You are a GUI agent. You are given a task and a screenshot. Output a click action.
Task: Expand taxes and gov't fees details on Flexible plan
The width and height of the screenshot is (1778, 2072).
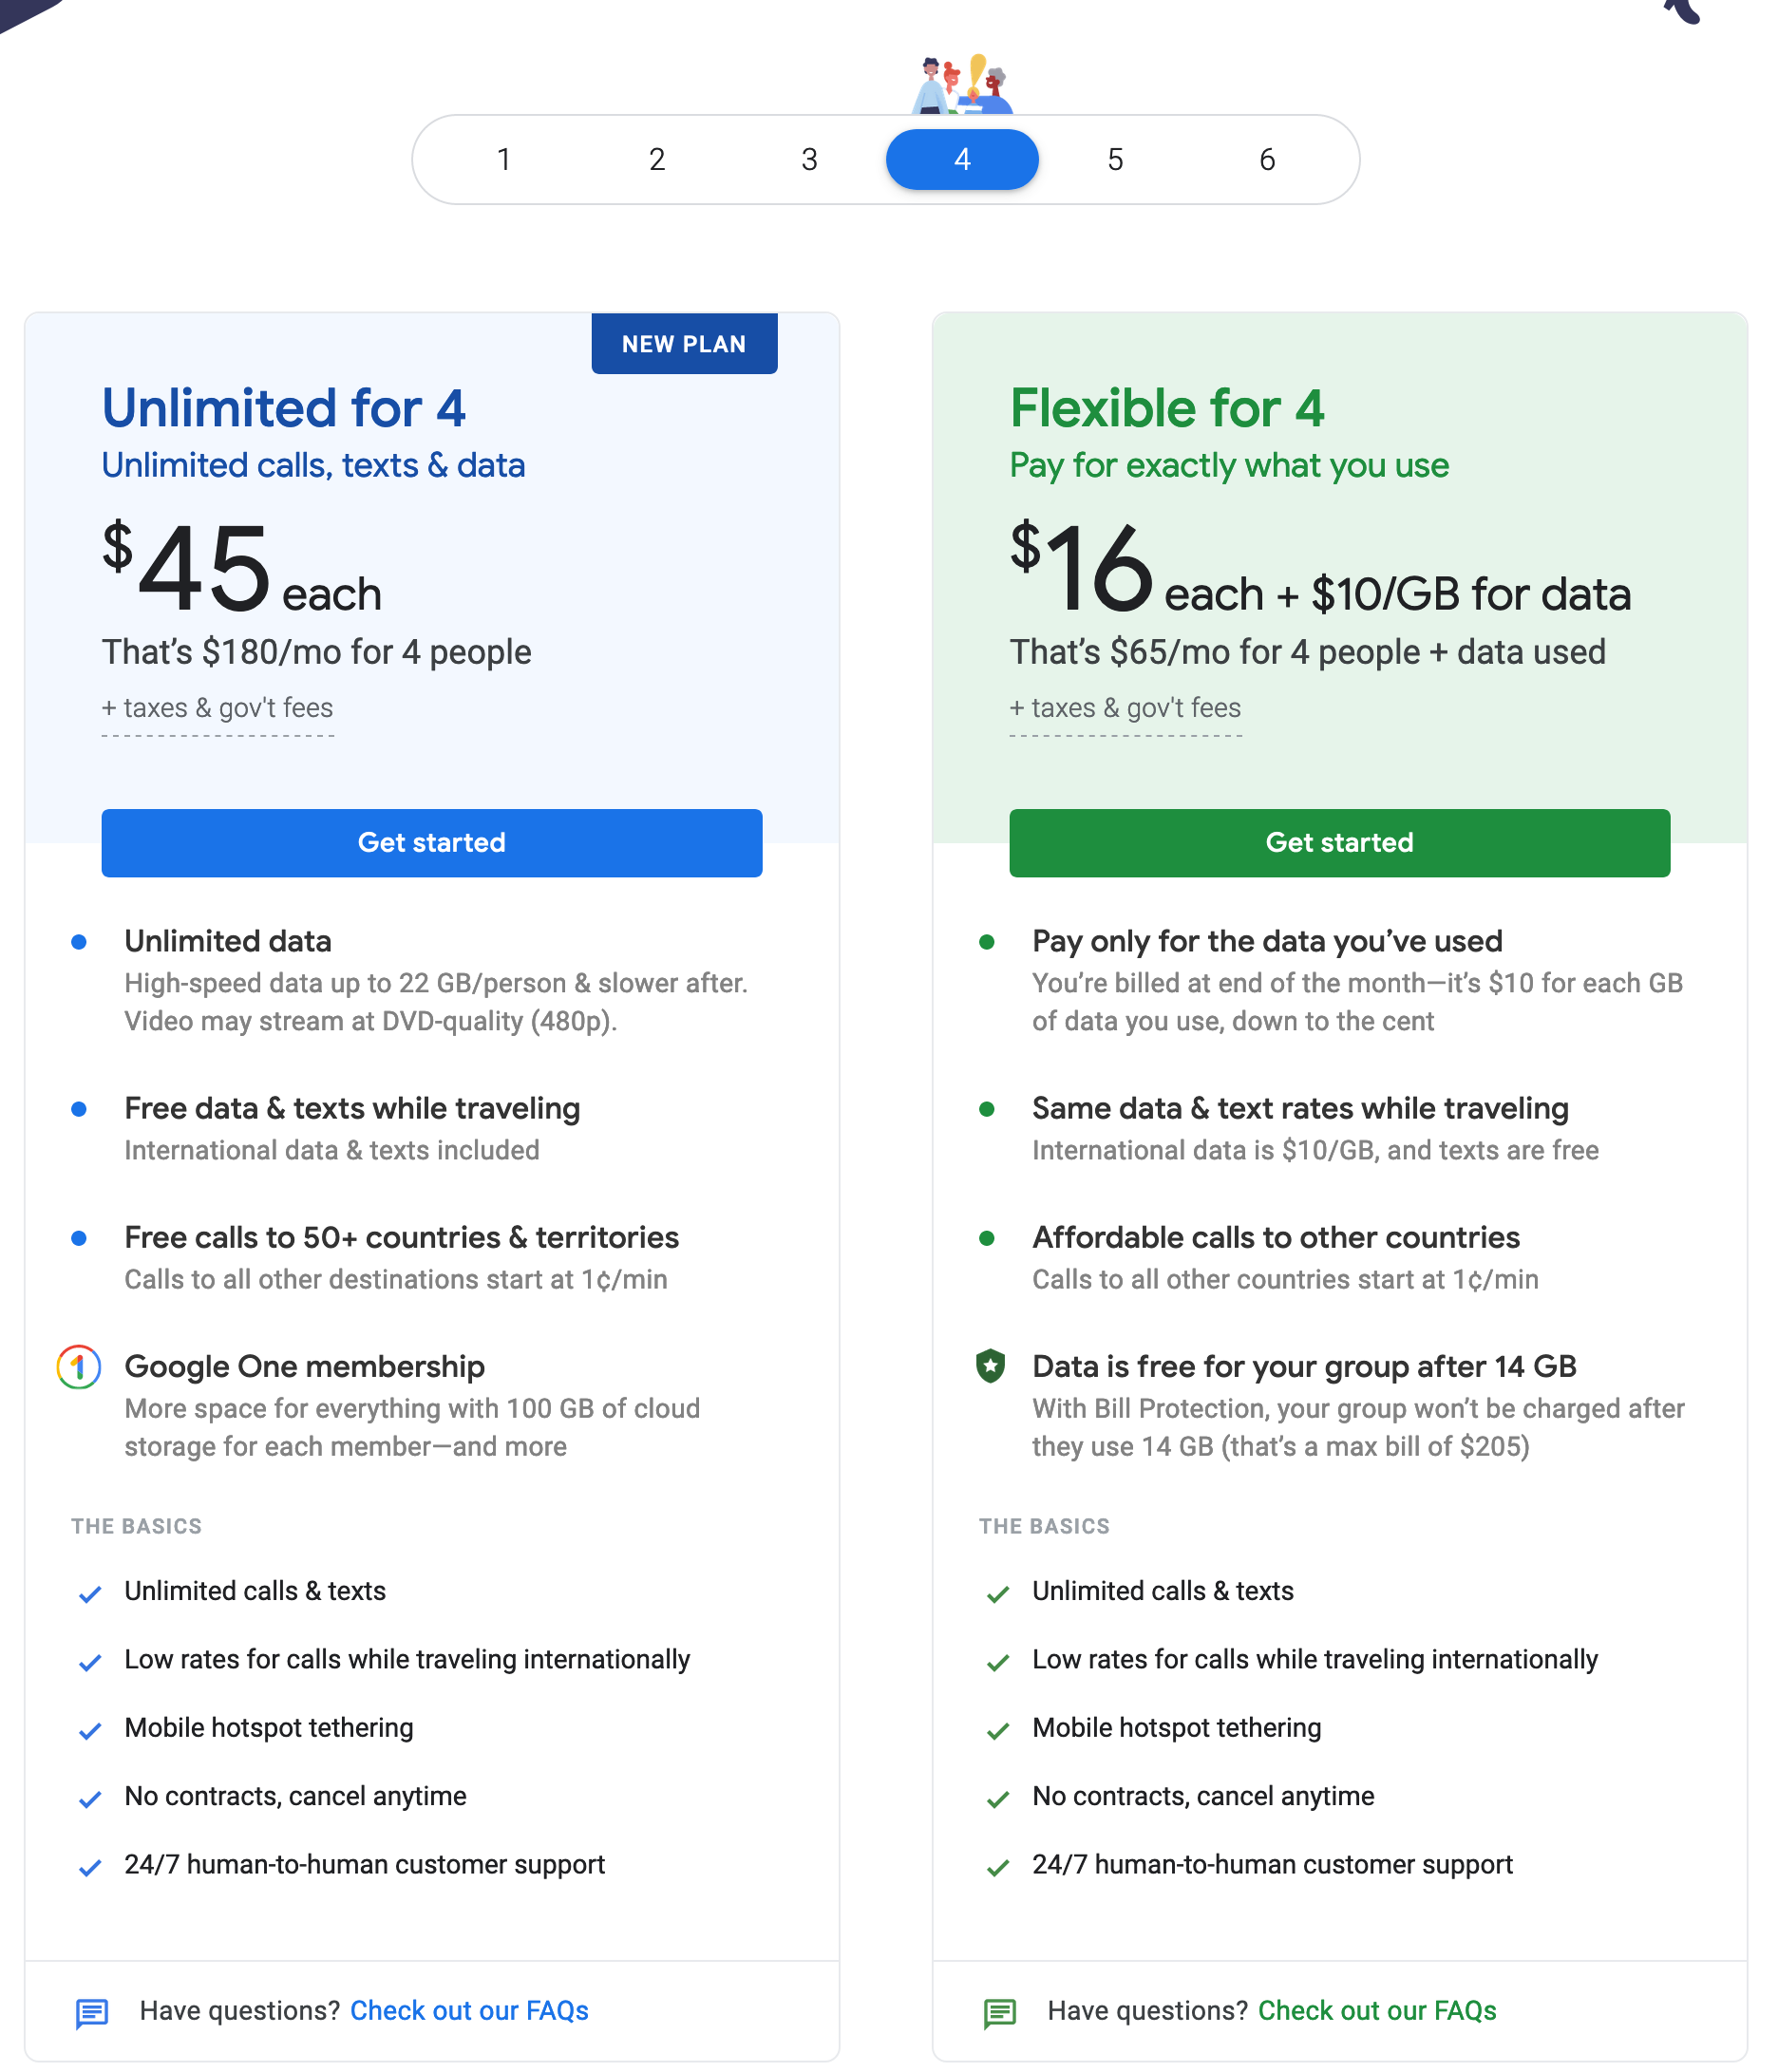click(x=1124, y=707)
